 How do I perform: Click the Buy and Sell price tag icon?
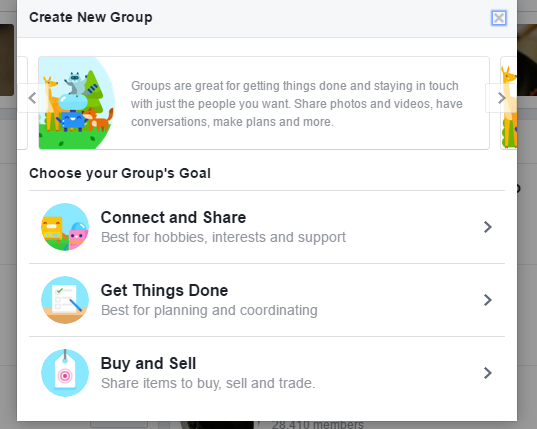coord(65,373)
